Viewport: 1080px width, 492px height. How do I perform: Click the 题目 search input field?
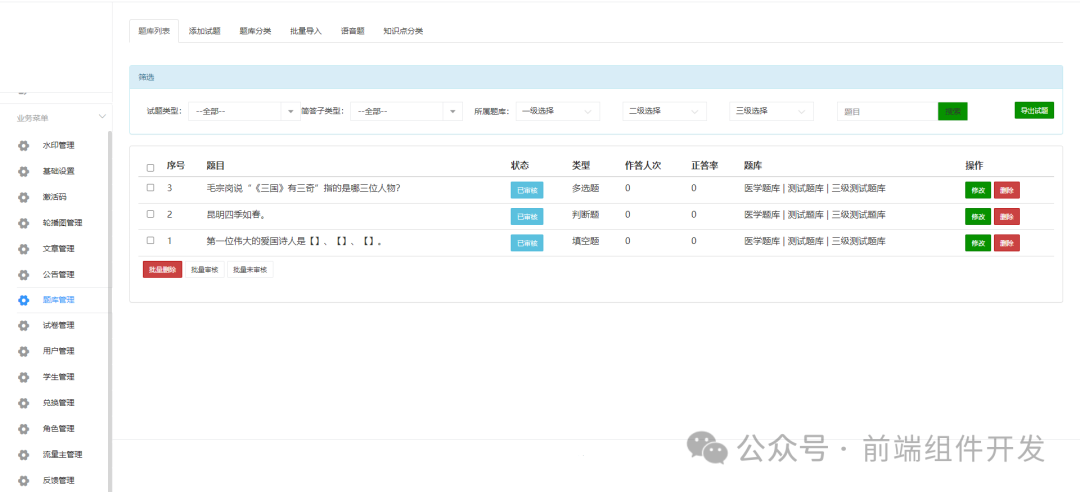point(888,111)
